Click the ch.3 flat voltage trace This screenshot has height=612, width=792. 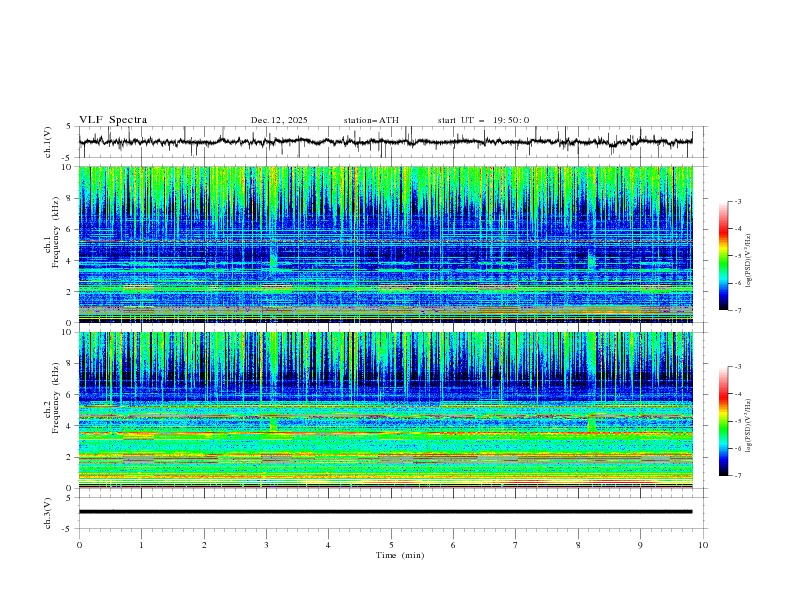(386, 512)
